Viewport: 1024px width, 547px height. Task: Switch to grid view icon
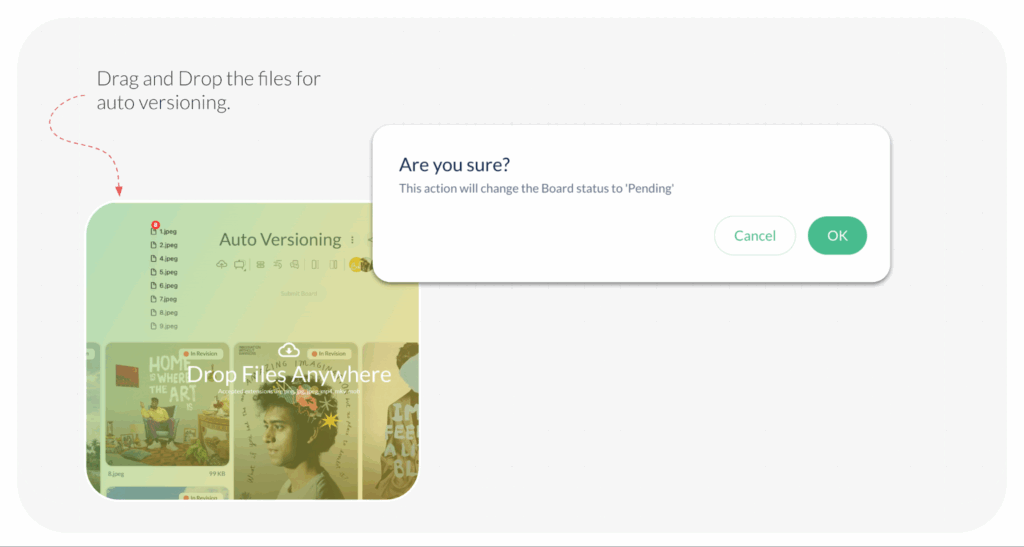tap(261, 265)
